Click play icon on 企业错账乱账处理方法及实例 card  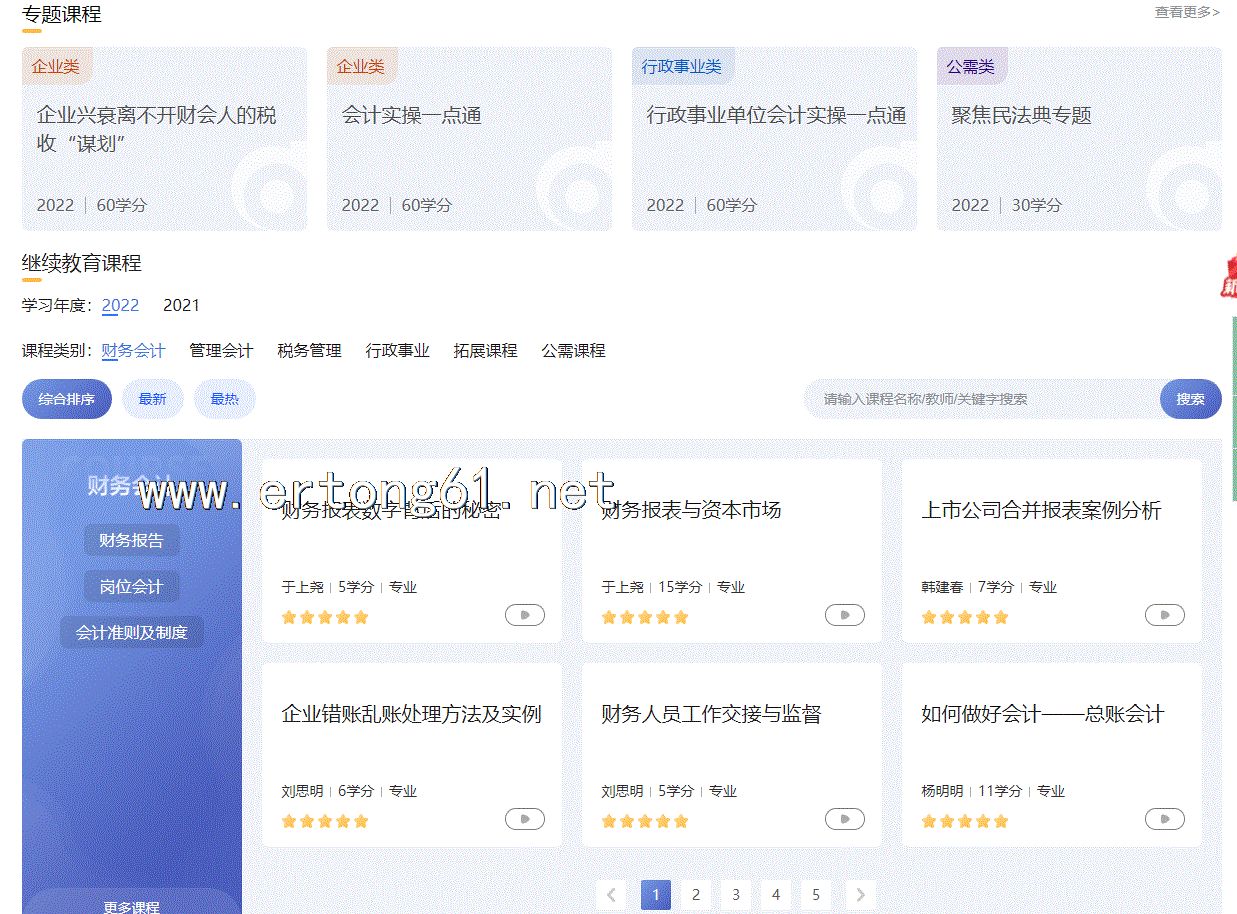[524, 819]
